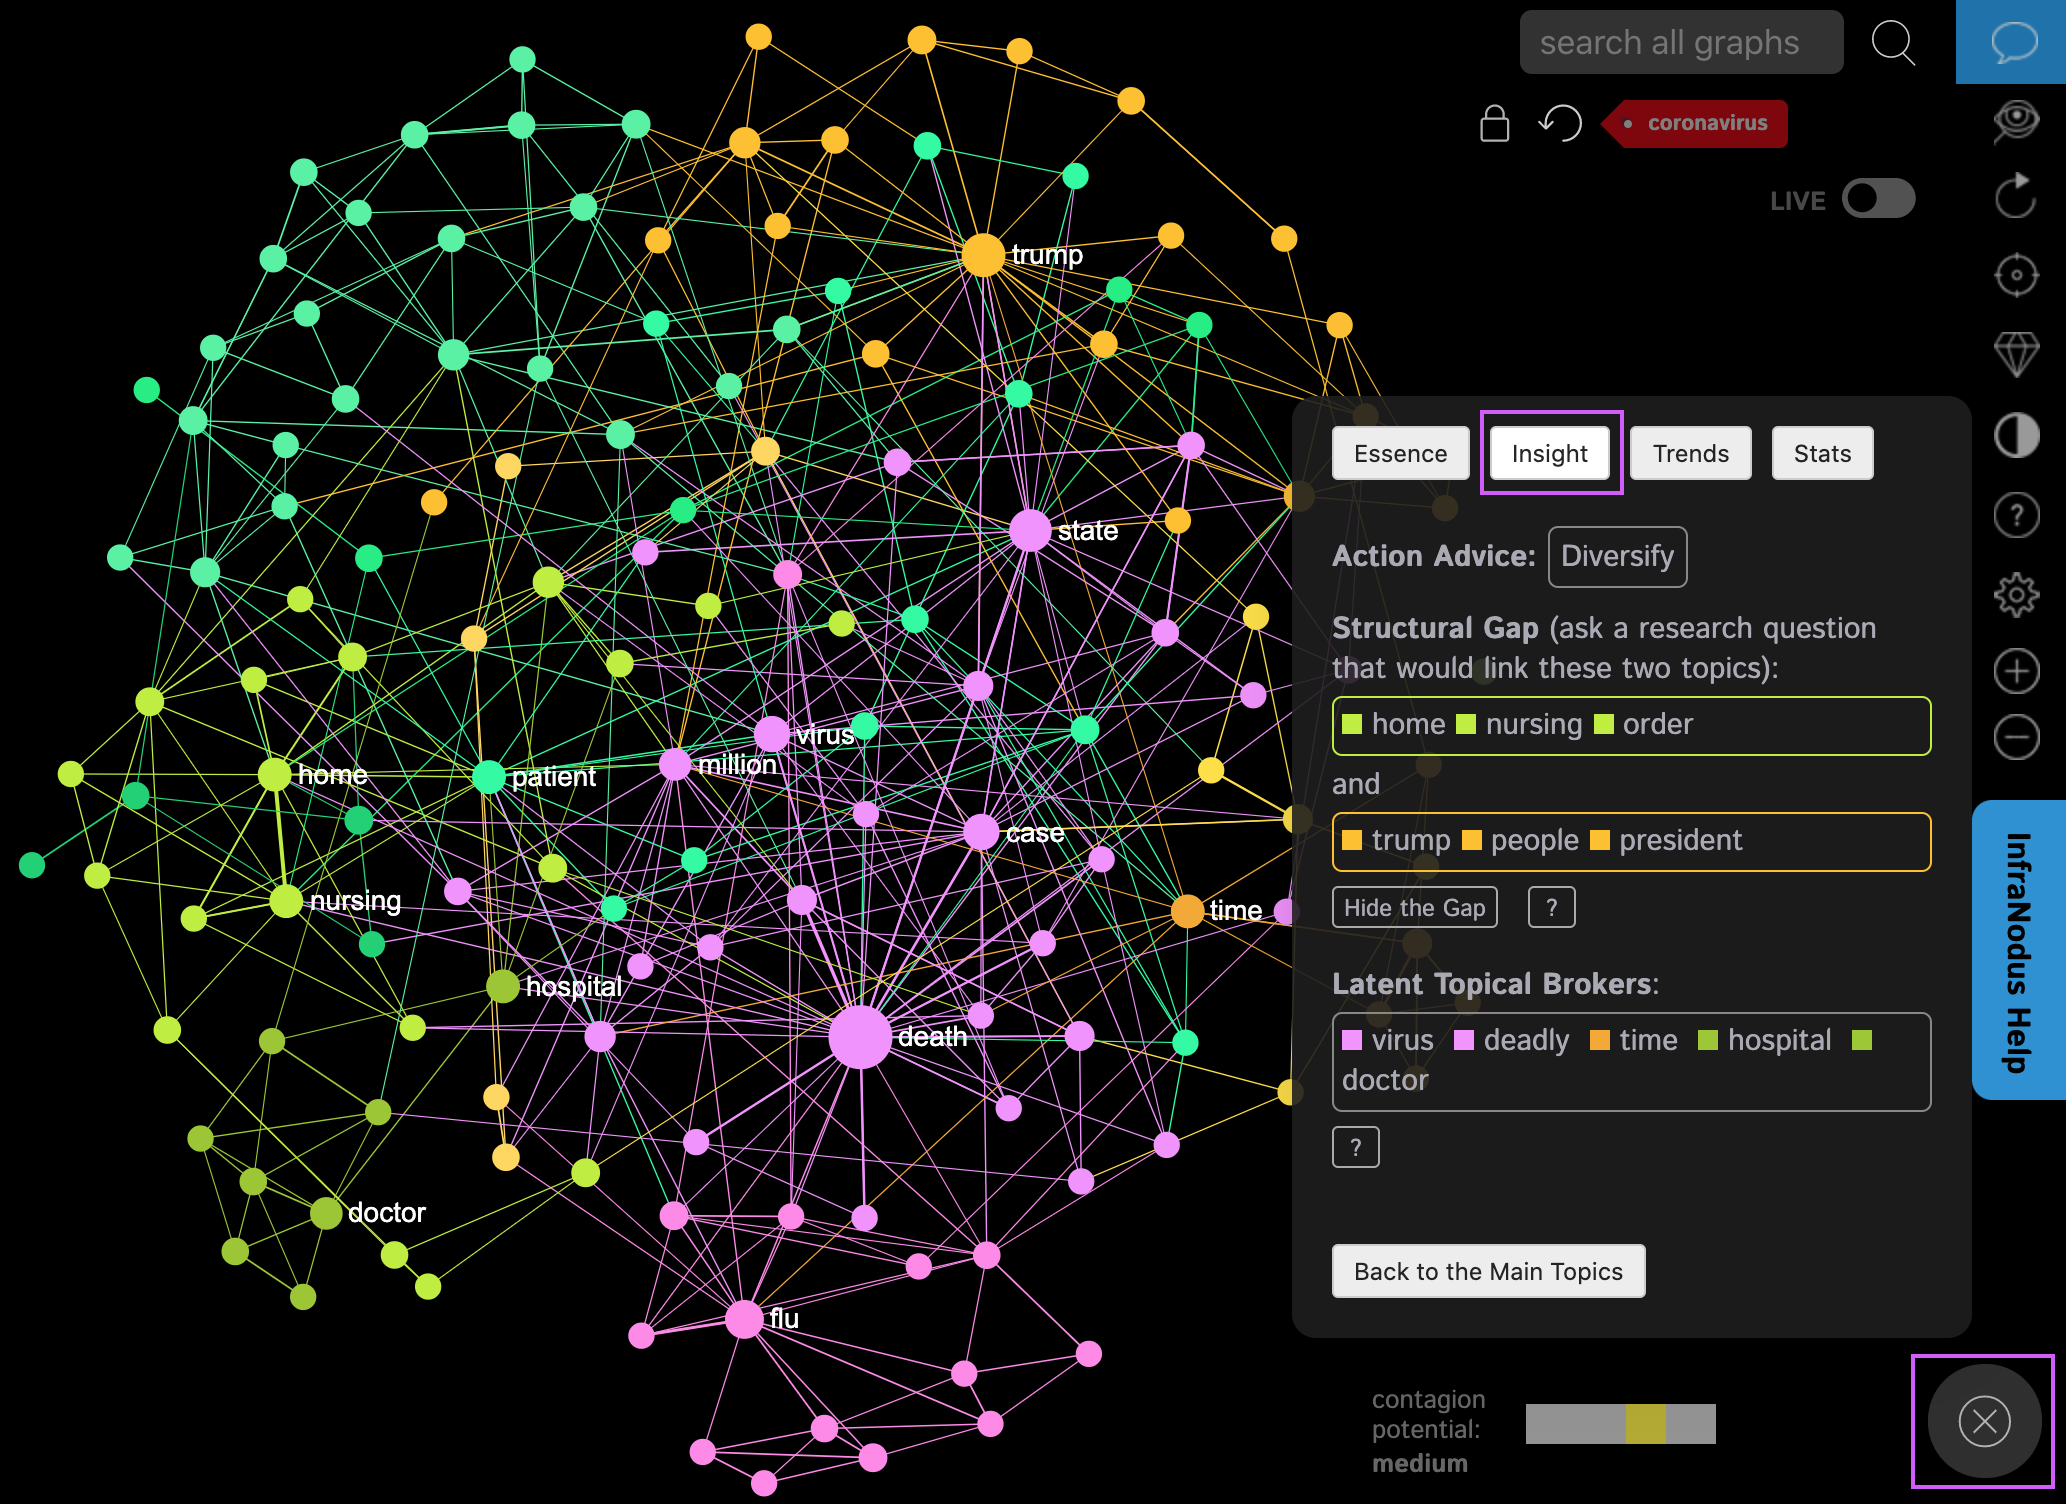Click the undo circular arrow icon
The width and height of the screenshot is (2066, 1504).
(1560, 124)
